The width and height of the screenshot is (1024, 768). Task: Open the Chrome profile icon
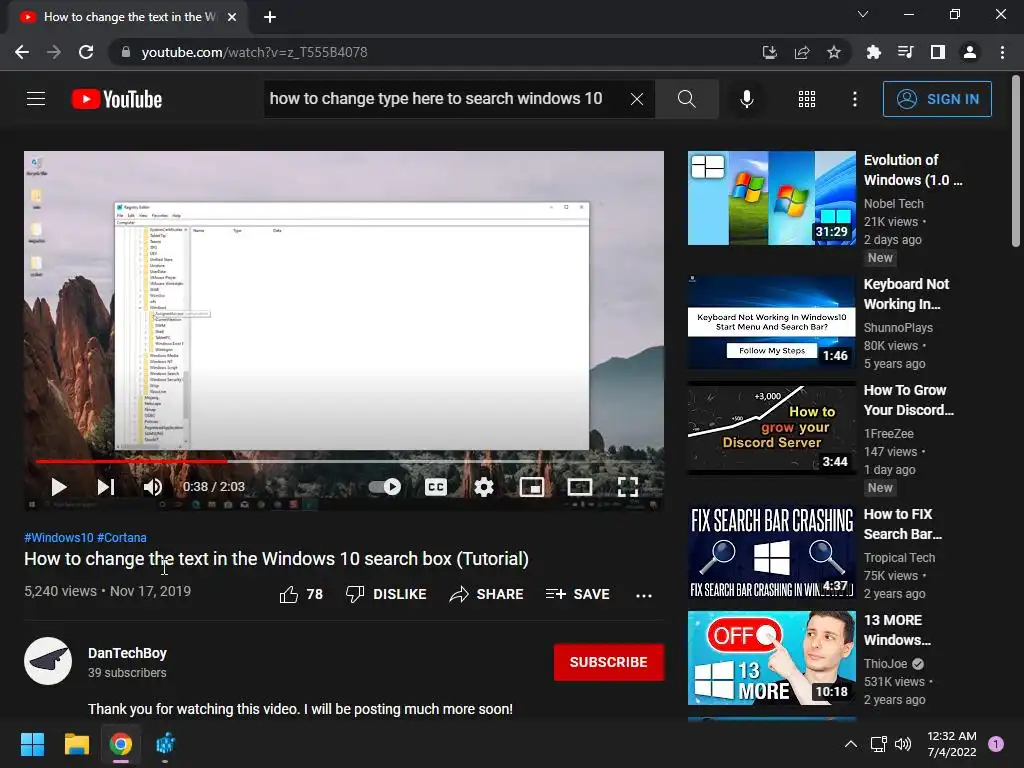tap(970, 52)
